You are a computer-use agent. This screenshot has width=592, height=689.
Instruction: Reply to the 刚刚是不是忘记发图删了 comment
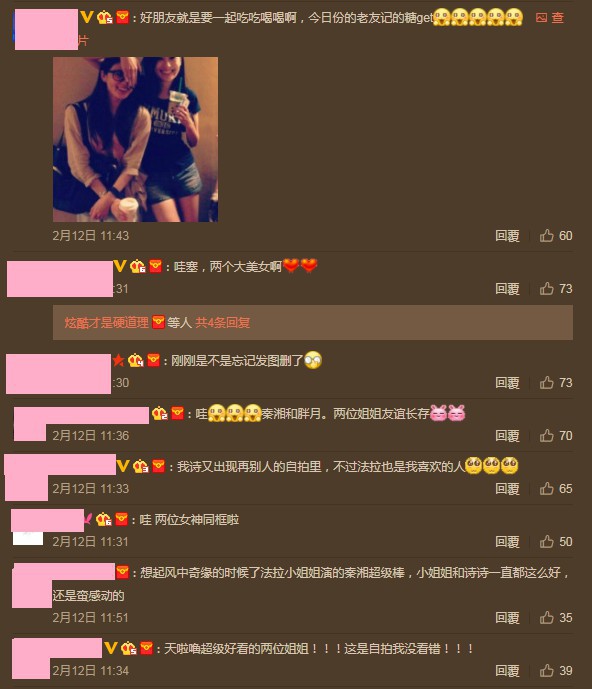[507, 383]
